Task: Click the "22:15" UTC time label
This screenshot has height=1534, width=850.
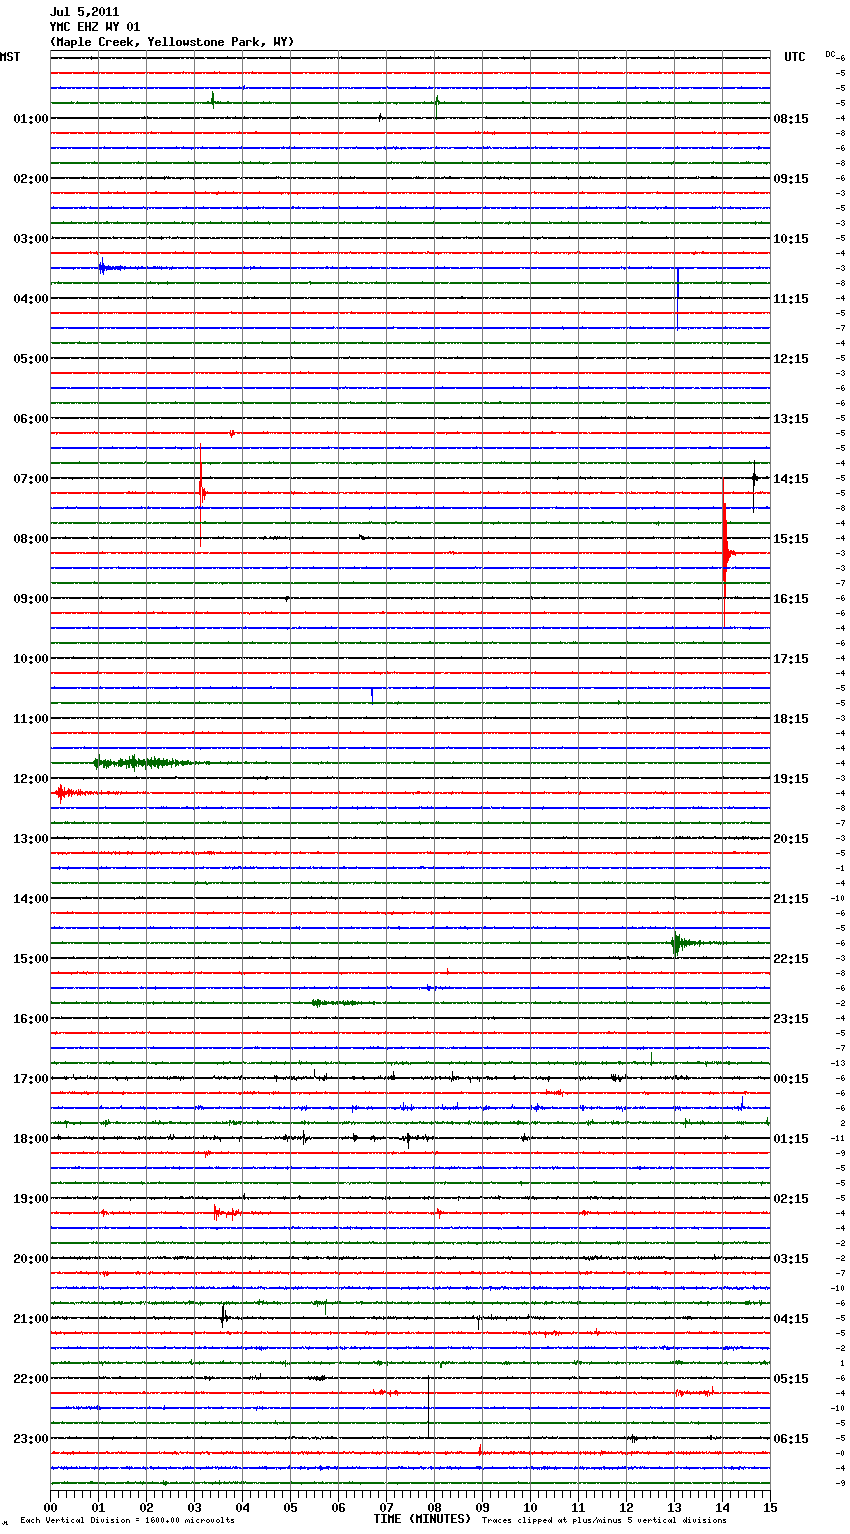Action: [x=791, y=959]
